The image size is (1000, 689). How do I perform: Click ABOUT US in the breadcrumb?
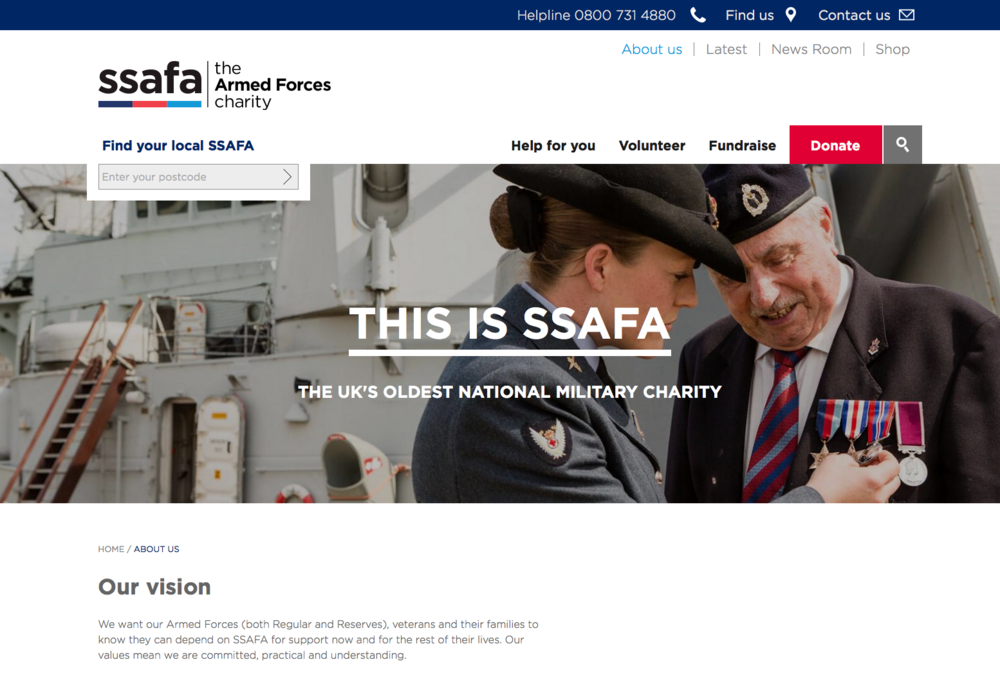[156, 549]
